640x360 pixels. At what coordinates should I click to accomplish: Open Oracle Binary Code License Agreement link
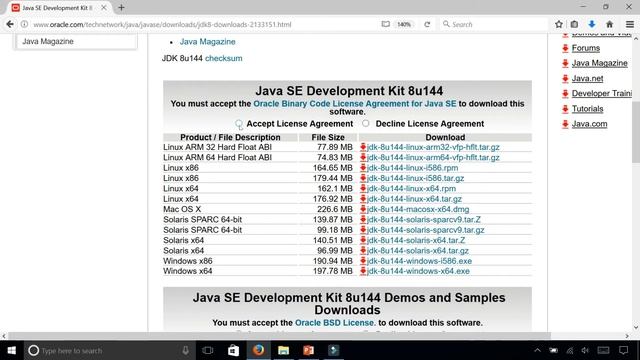tap(355, 104)
